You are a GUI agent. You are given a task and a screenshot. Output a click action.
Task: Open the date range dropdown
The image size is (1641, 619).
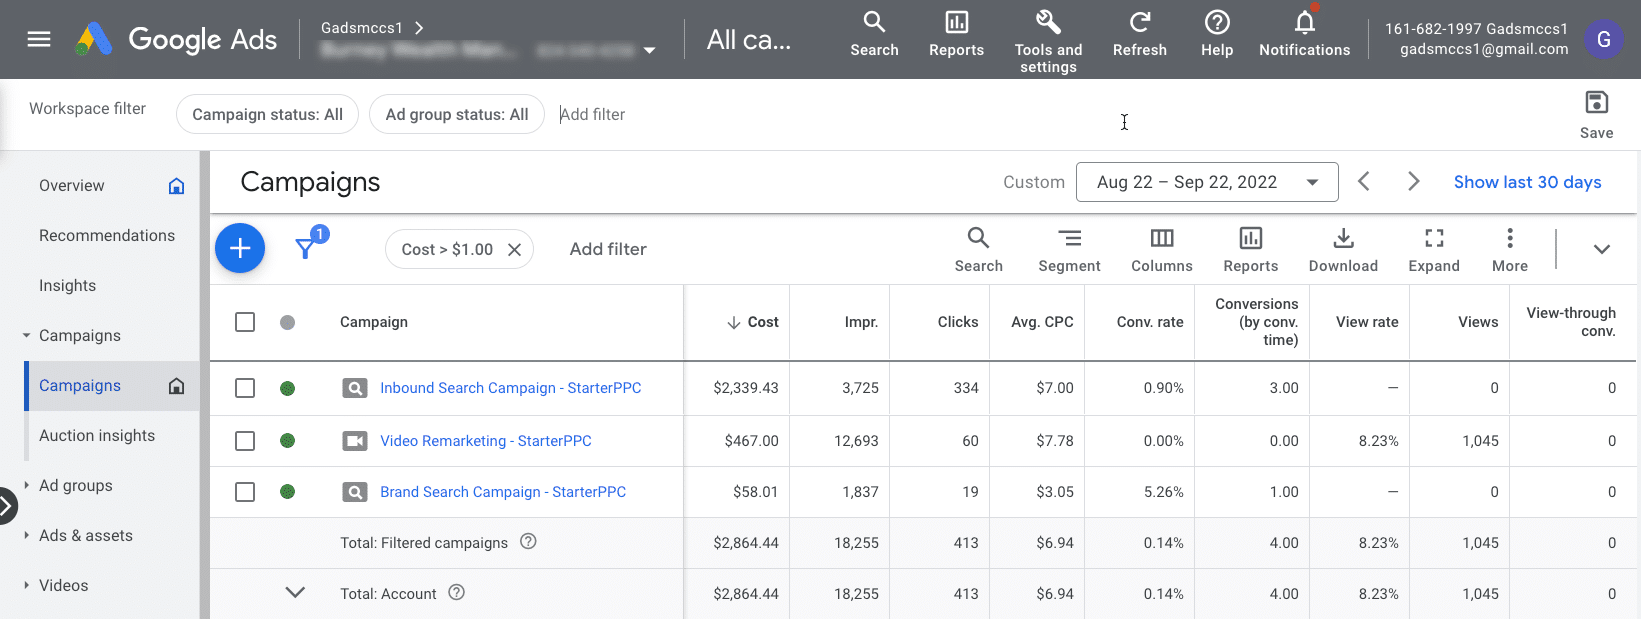coord(1207,182)
